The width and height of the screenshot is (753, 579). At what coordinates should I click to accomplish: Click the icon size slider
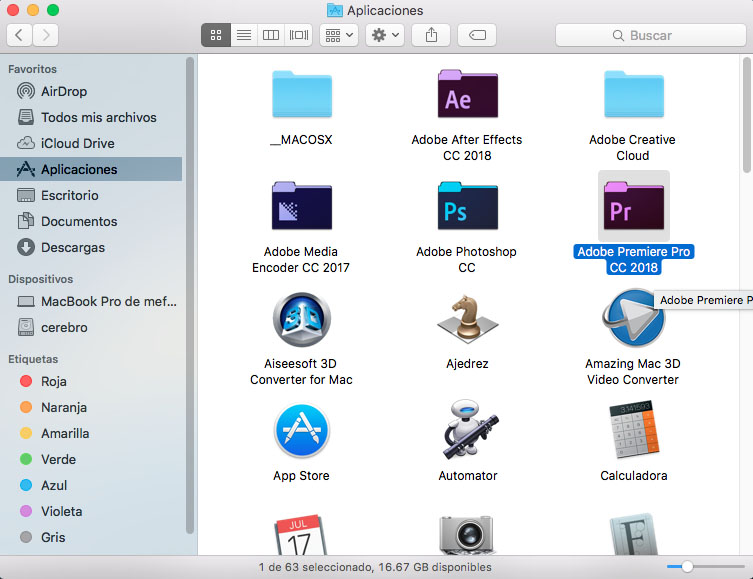click(x=705, y=567)
